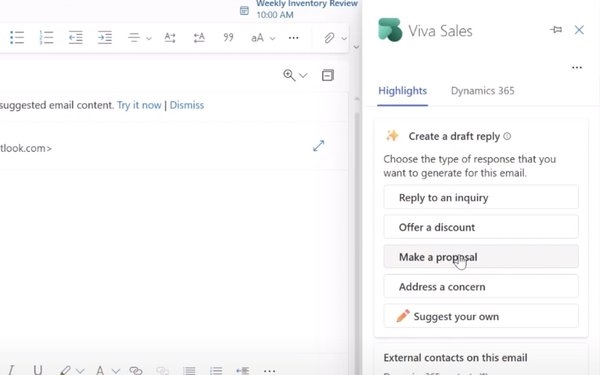Insert quote block formatting
The image size is (600, 375).
(x=228, y=38)
